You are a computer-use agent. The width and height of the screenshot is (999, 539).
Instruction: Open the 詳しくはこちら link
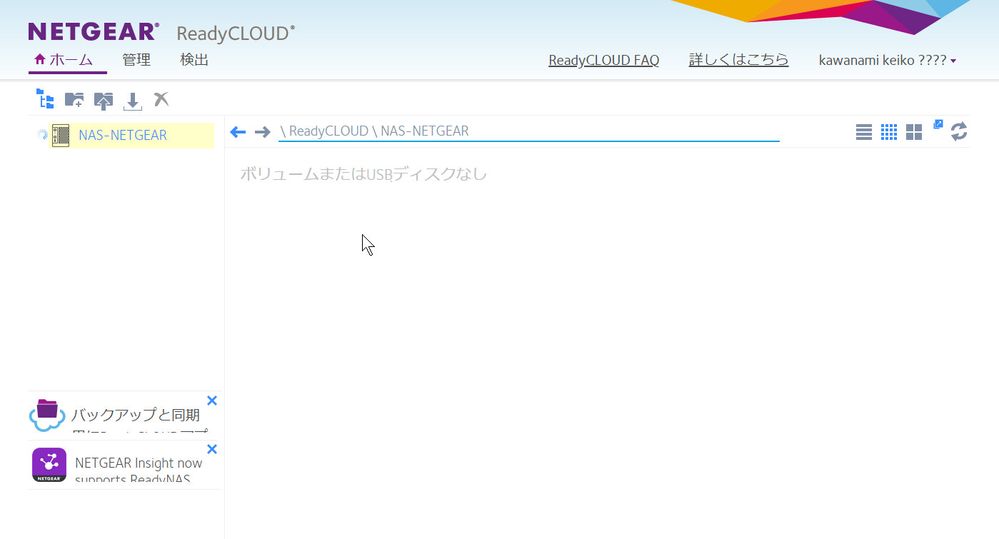coord(738,60)
